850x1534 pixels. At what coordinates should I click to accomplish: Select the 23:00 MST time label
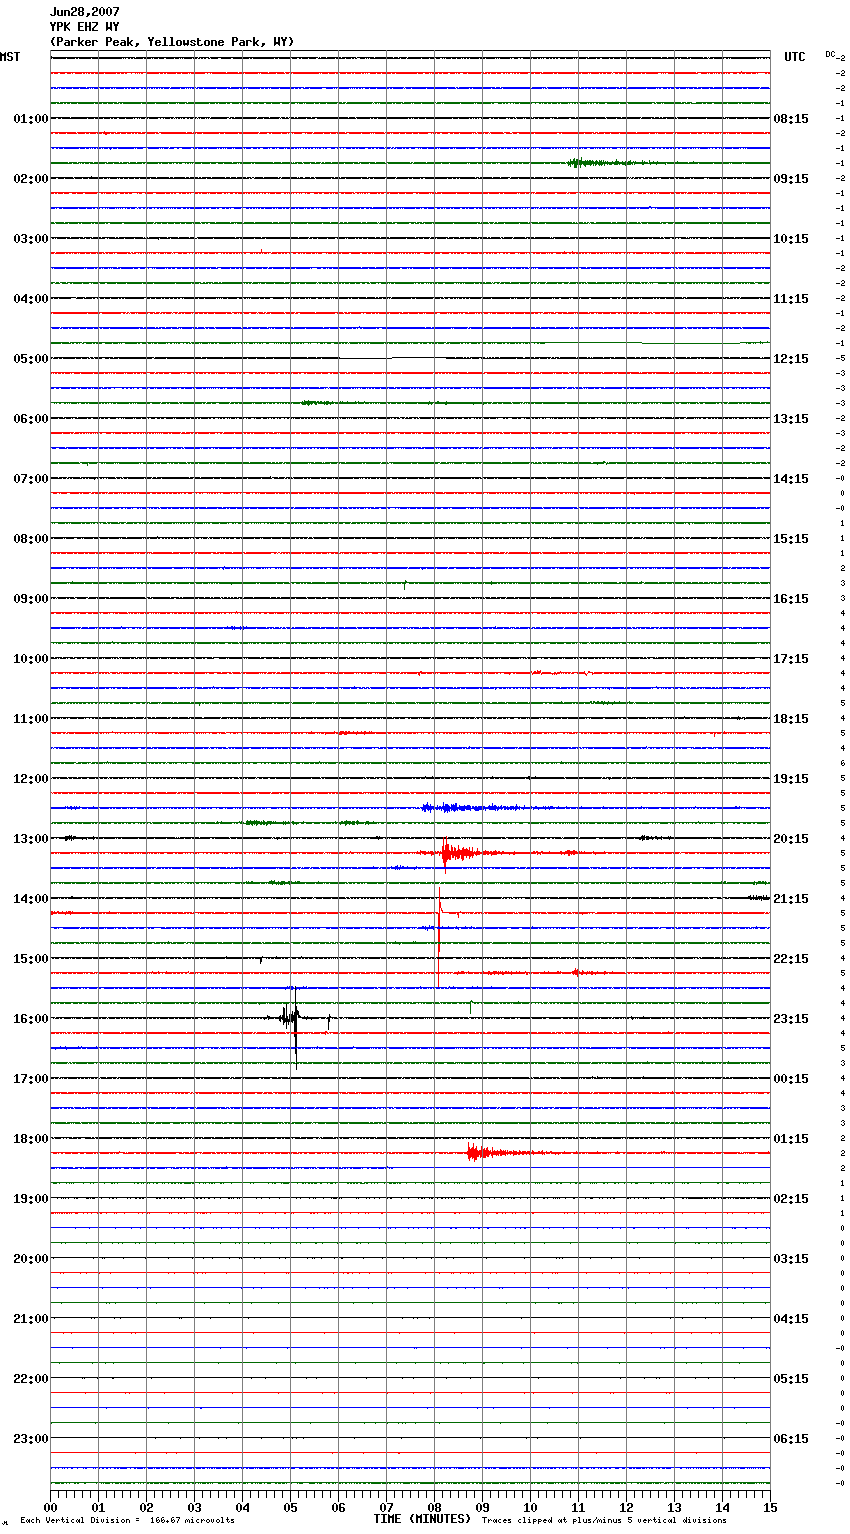31,1439
